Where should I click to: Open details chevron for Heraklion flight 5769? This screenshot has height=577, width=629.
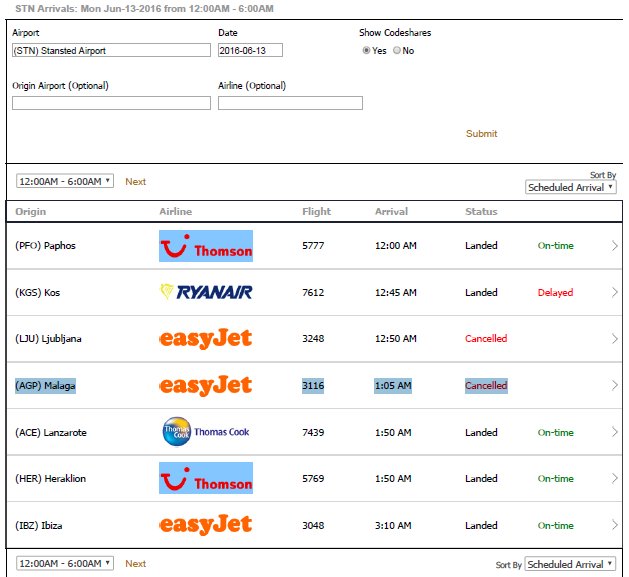click(615, 478)
